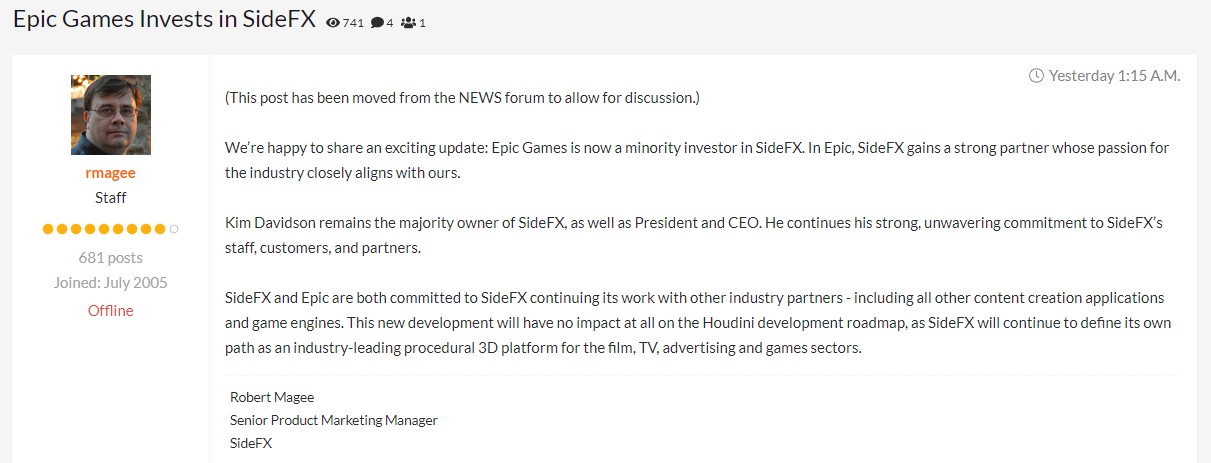The width and height of the screenshot is (1211, 463).
Task: Click the Senior Product Marketing Manager text
Action: (334, 420)
